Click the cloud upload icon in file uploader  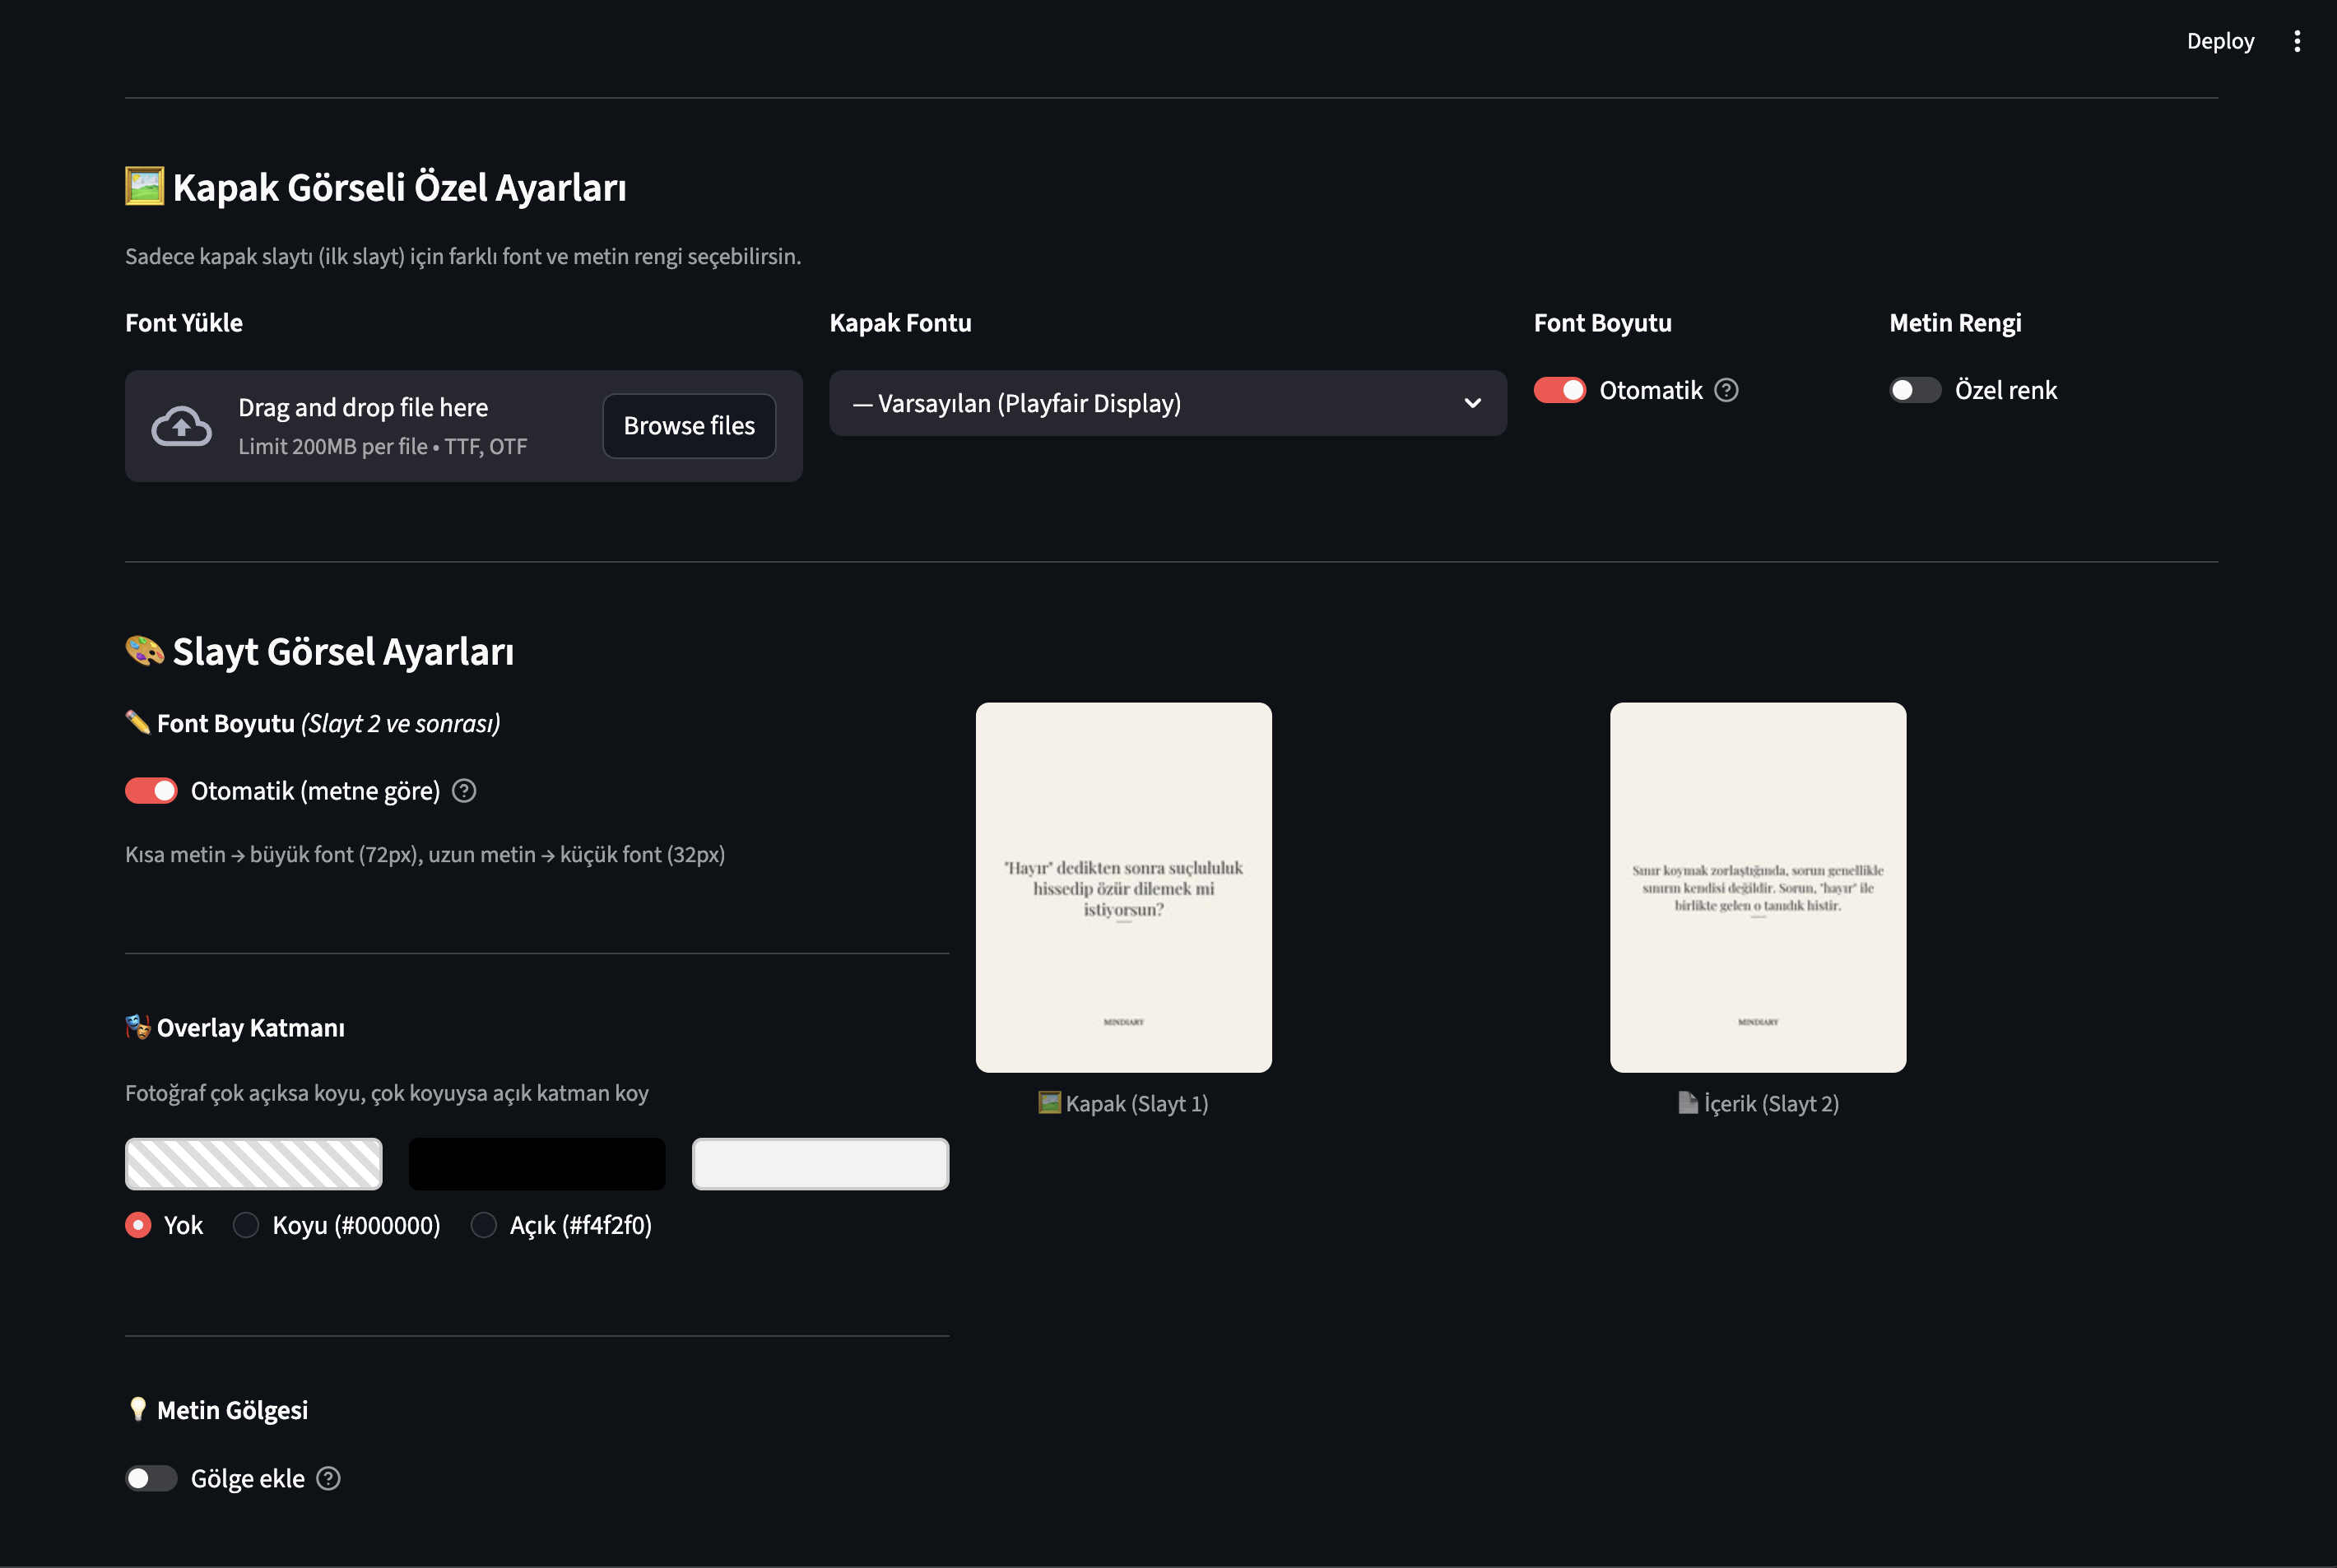tap(181, 426)
